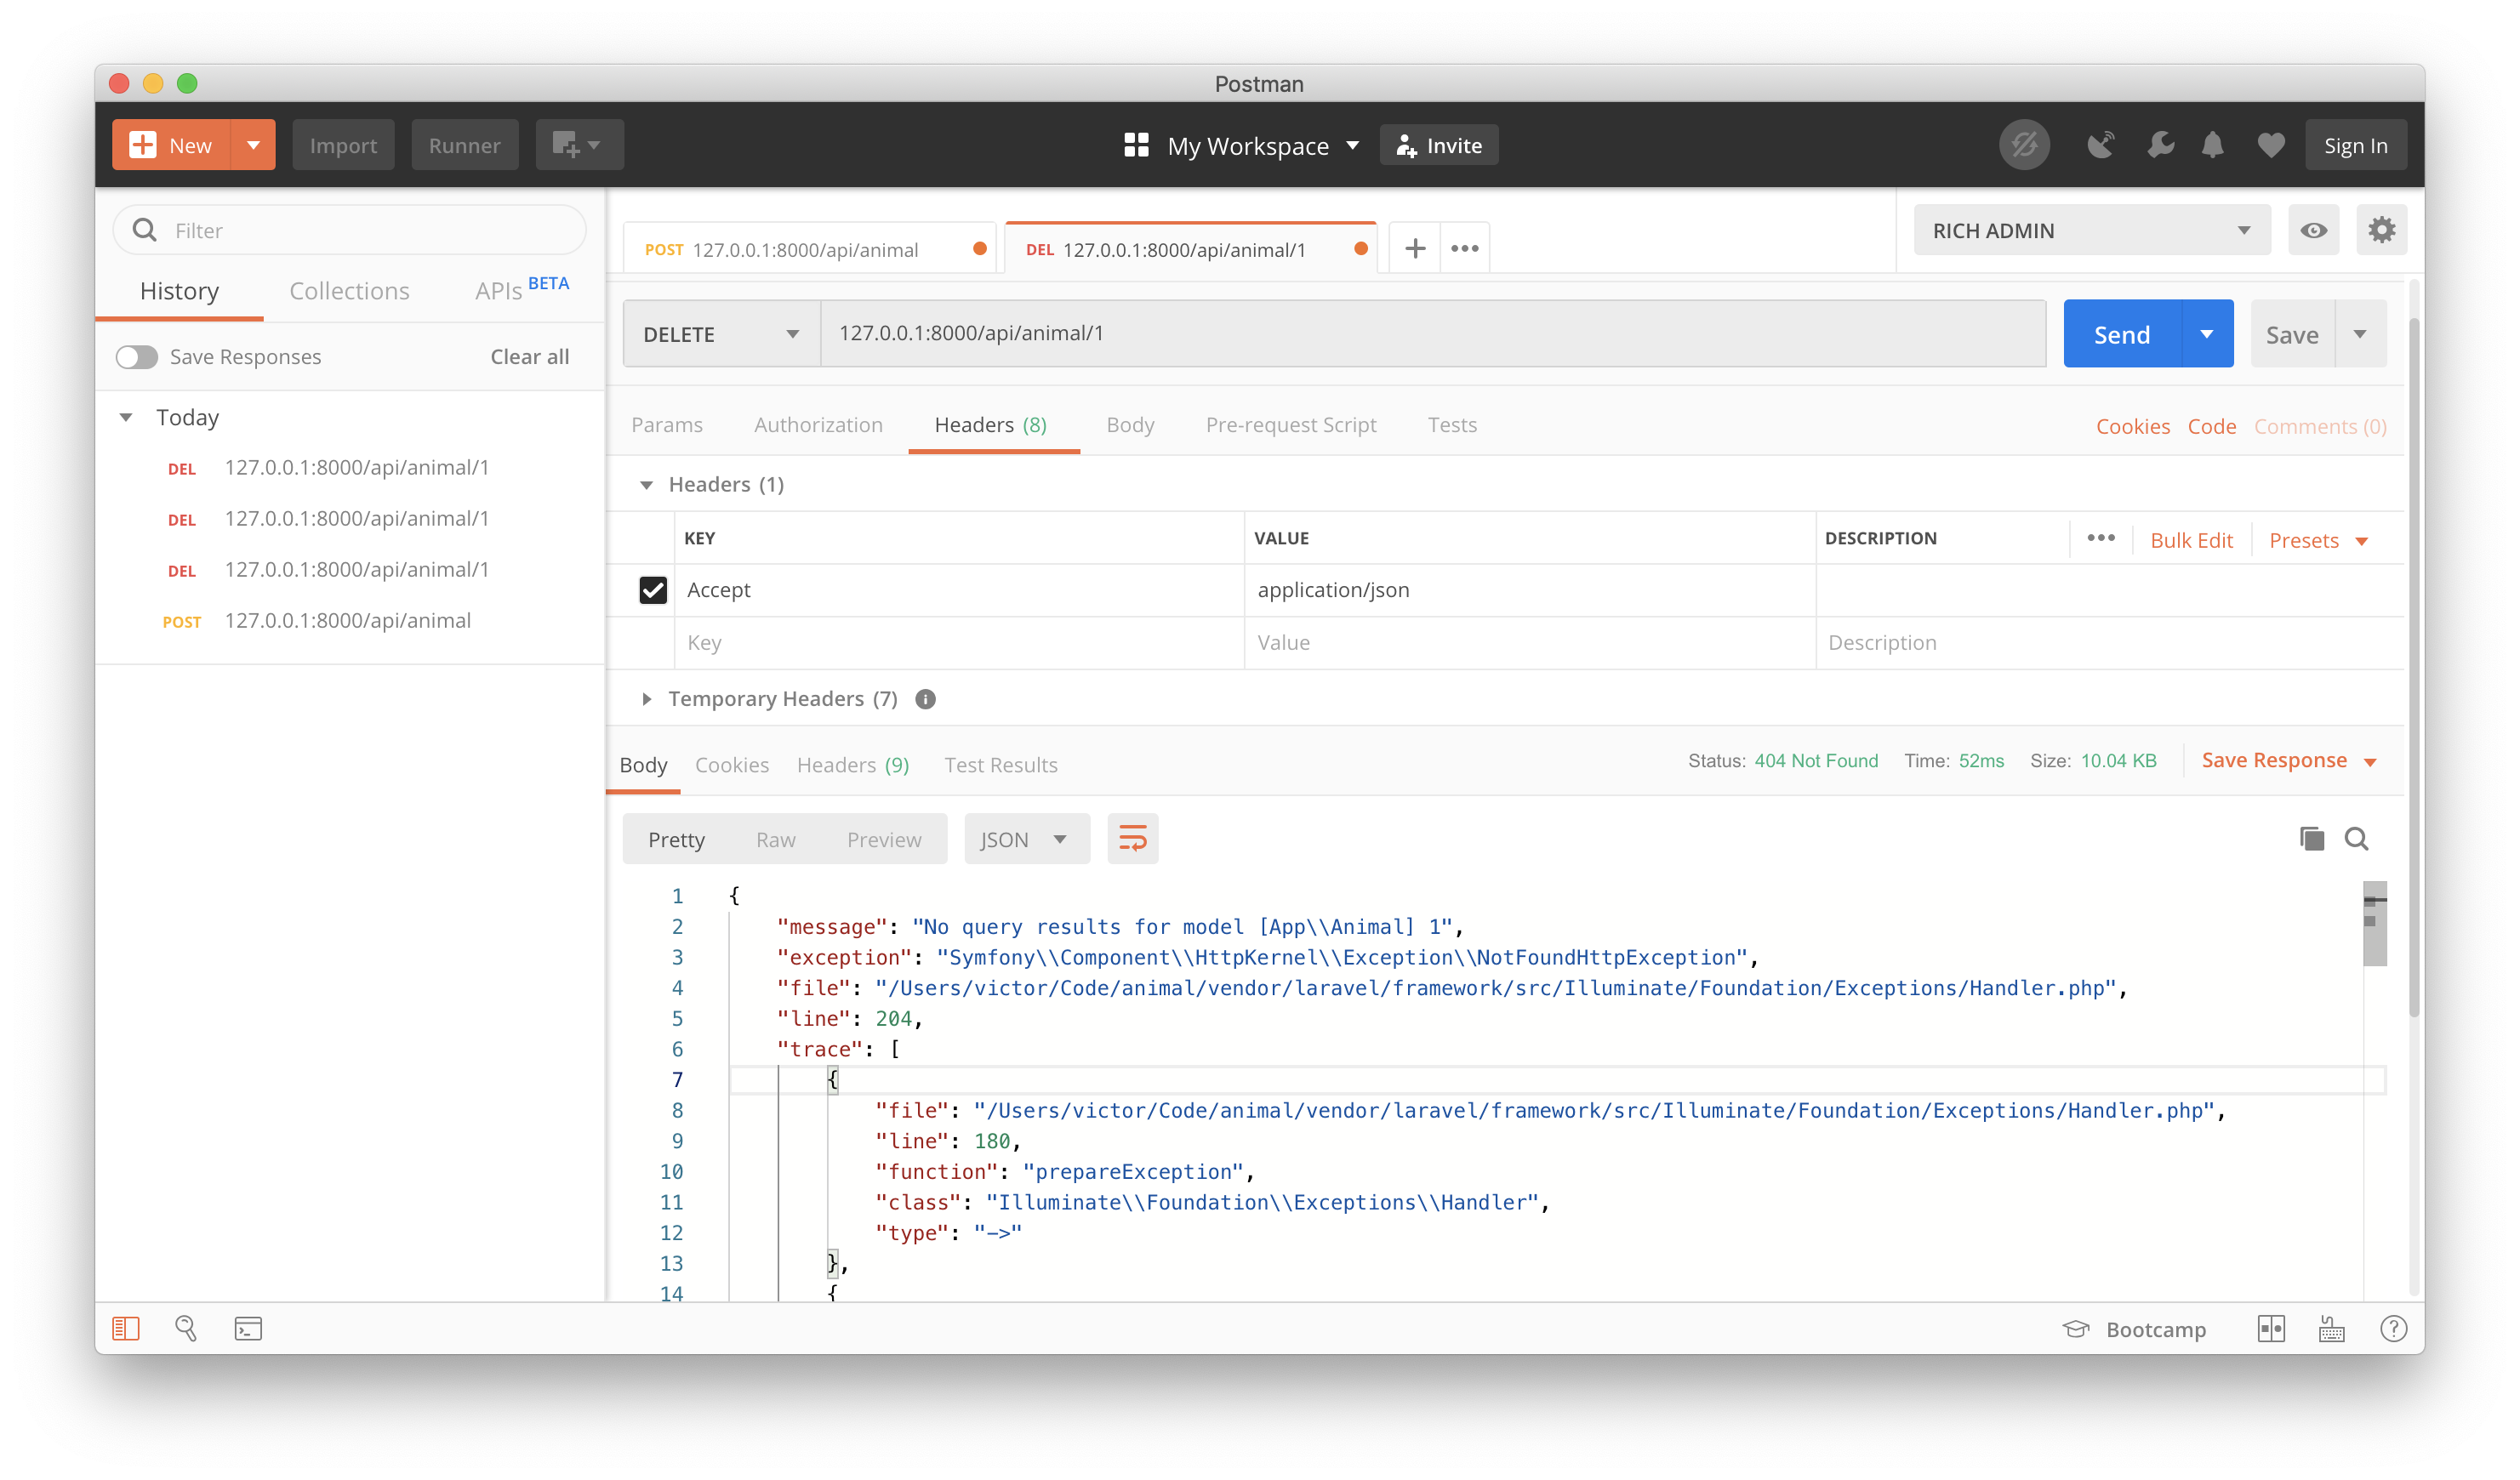Screen dimensions: 2520x1480
Task: Click the New request plus icon
Action: click(x=143, y=145)
